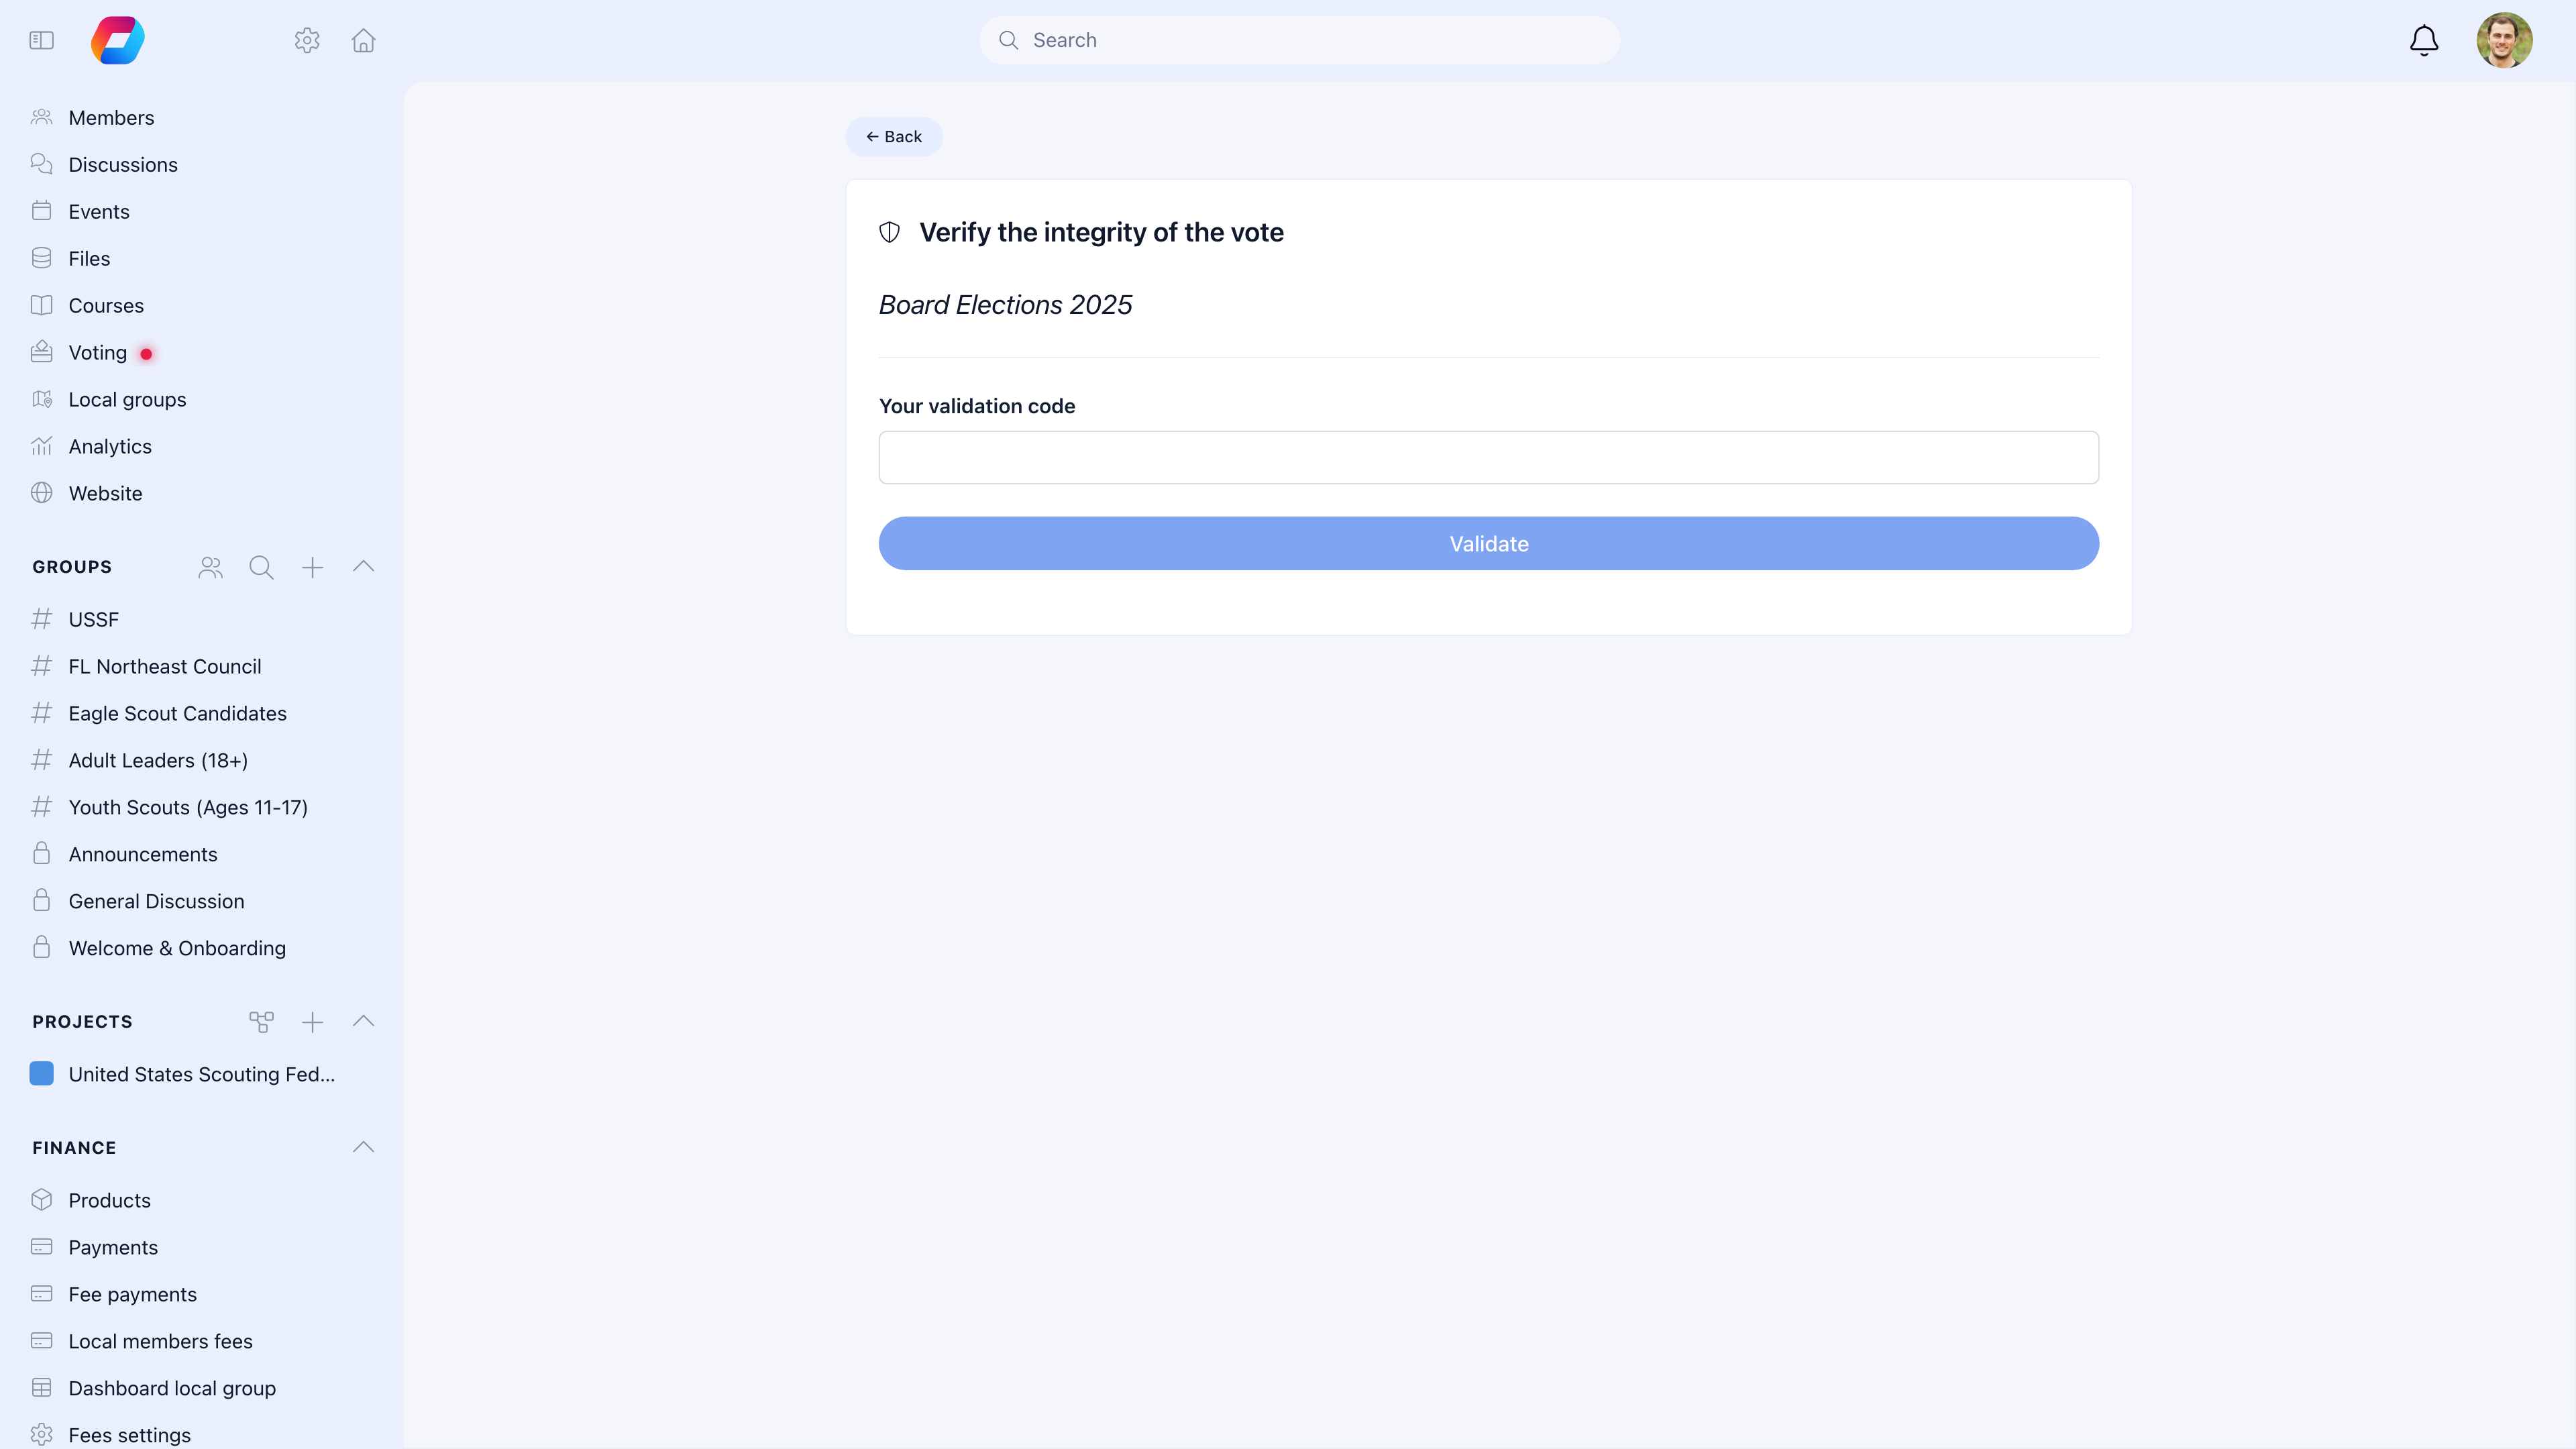Collapse the FINANCE section
Screen dimensions: 2576x1449
click(363, 1147)
